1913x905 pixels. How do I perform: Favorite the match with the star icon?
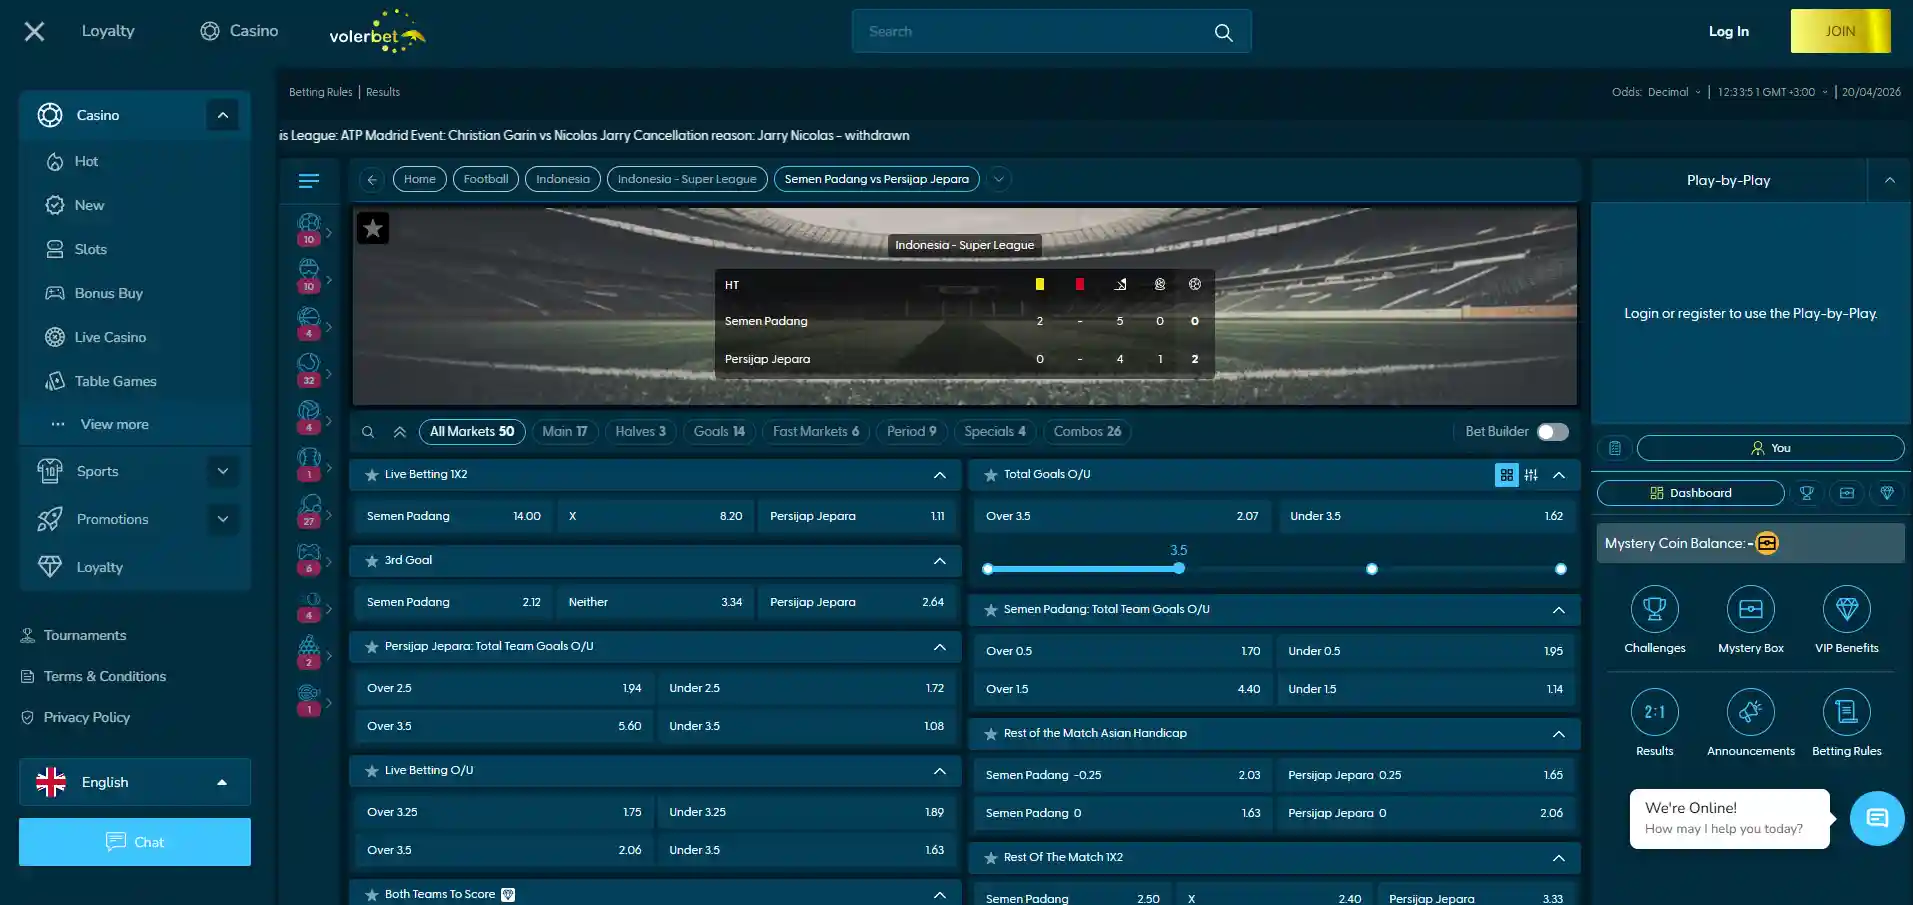(x=373, y=229)
